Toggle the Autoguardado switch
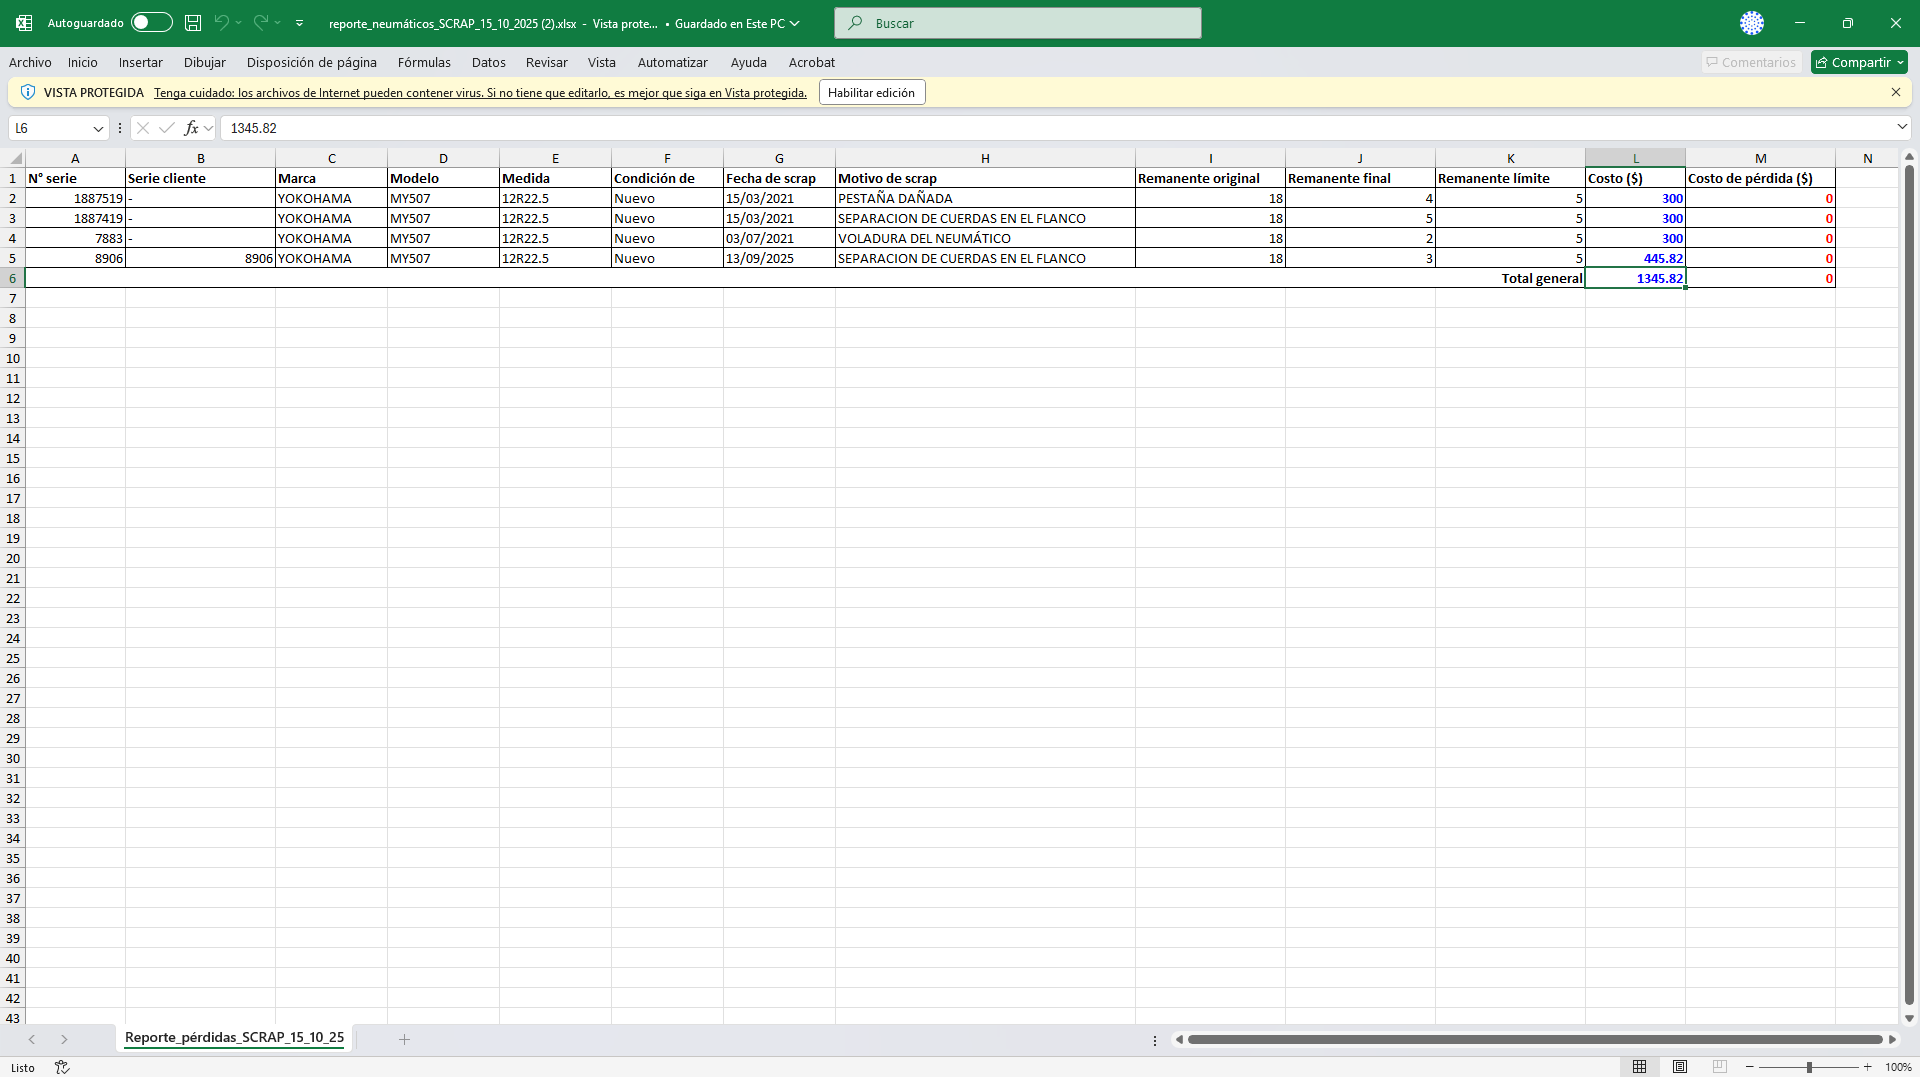 coord(151,23)
